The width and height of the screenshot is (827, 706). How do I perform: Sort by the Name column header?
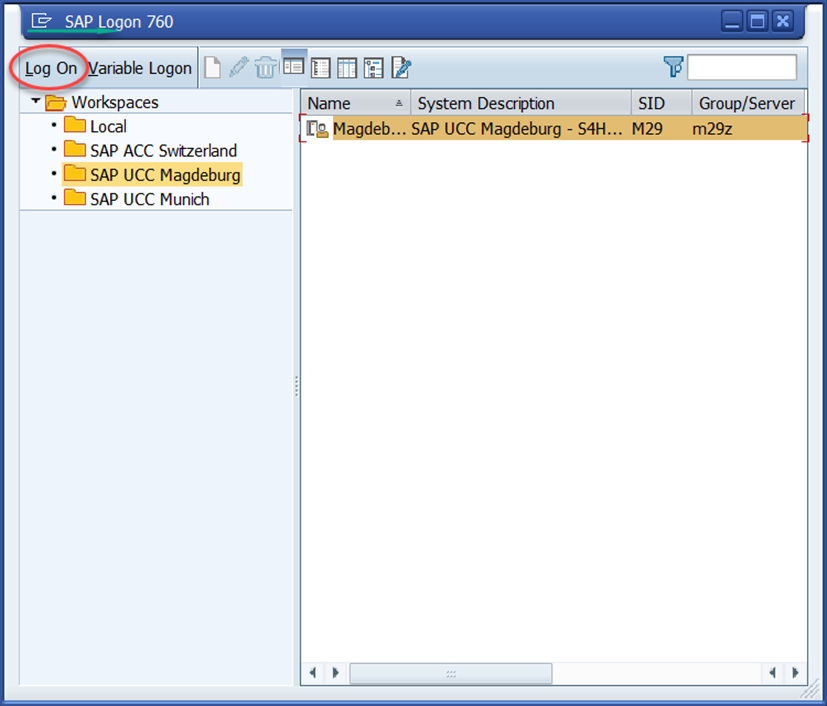tap(355, 103)
